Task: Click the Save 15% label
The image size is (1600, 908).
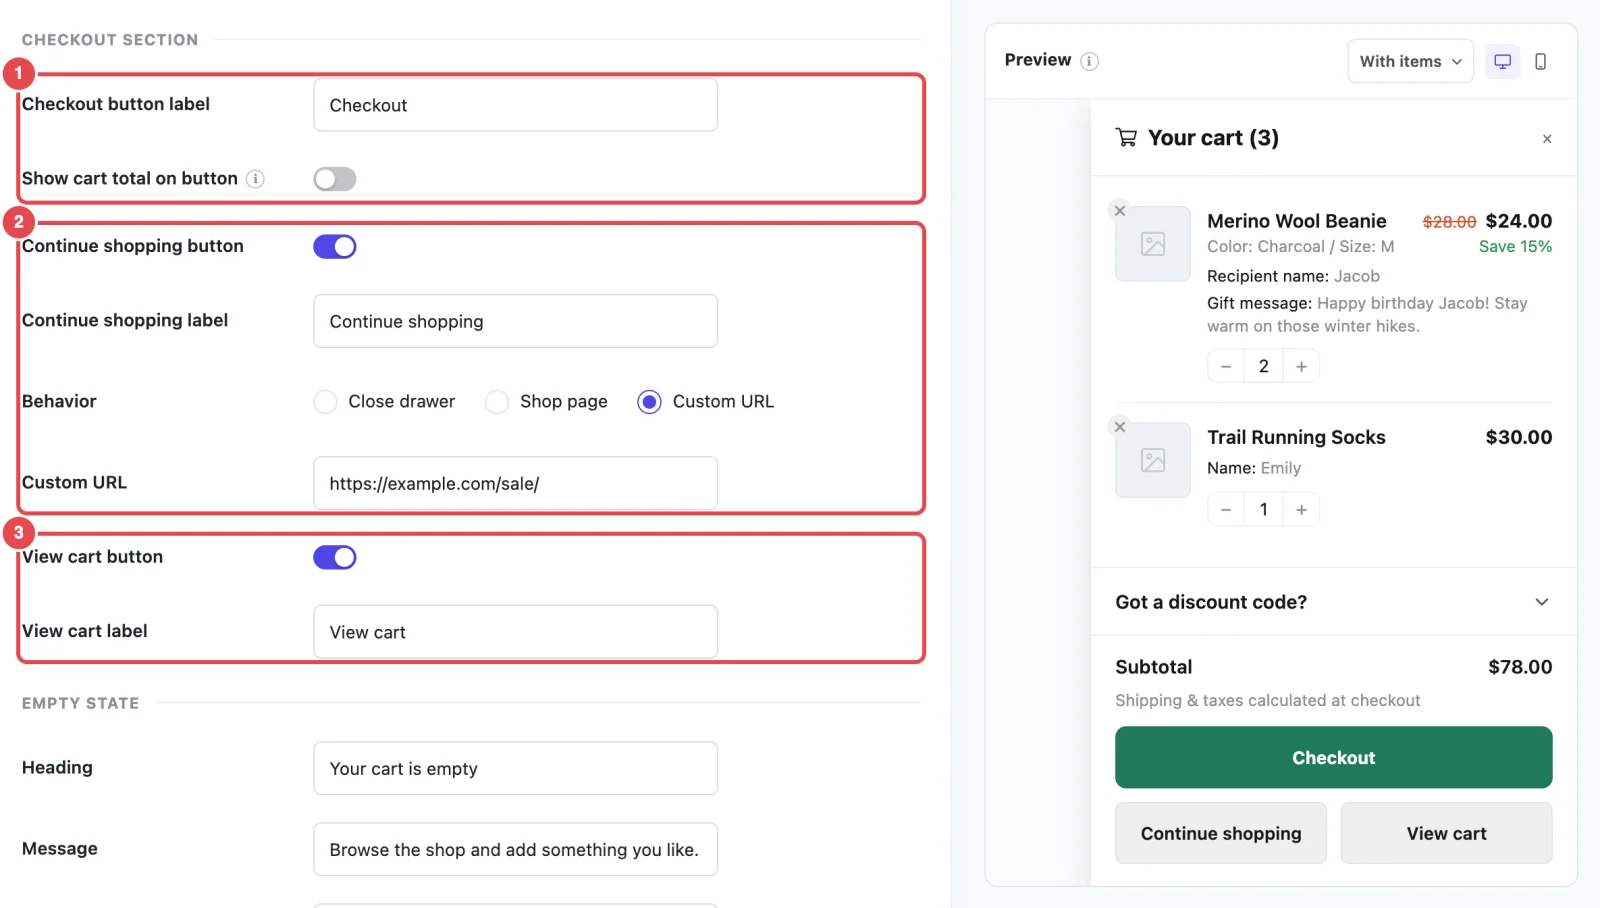Action: coord(1515,247)
